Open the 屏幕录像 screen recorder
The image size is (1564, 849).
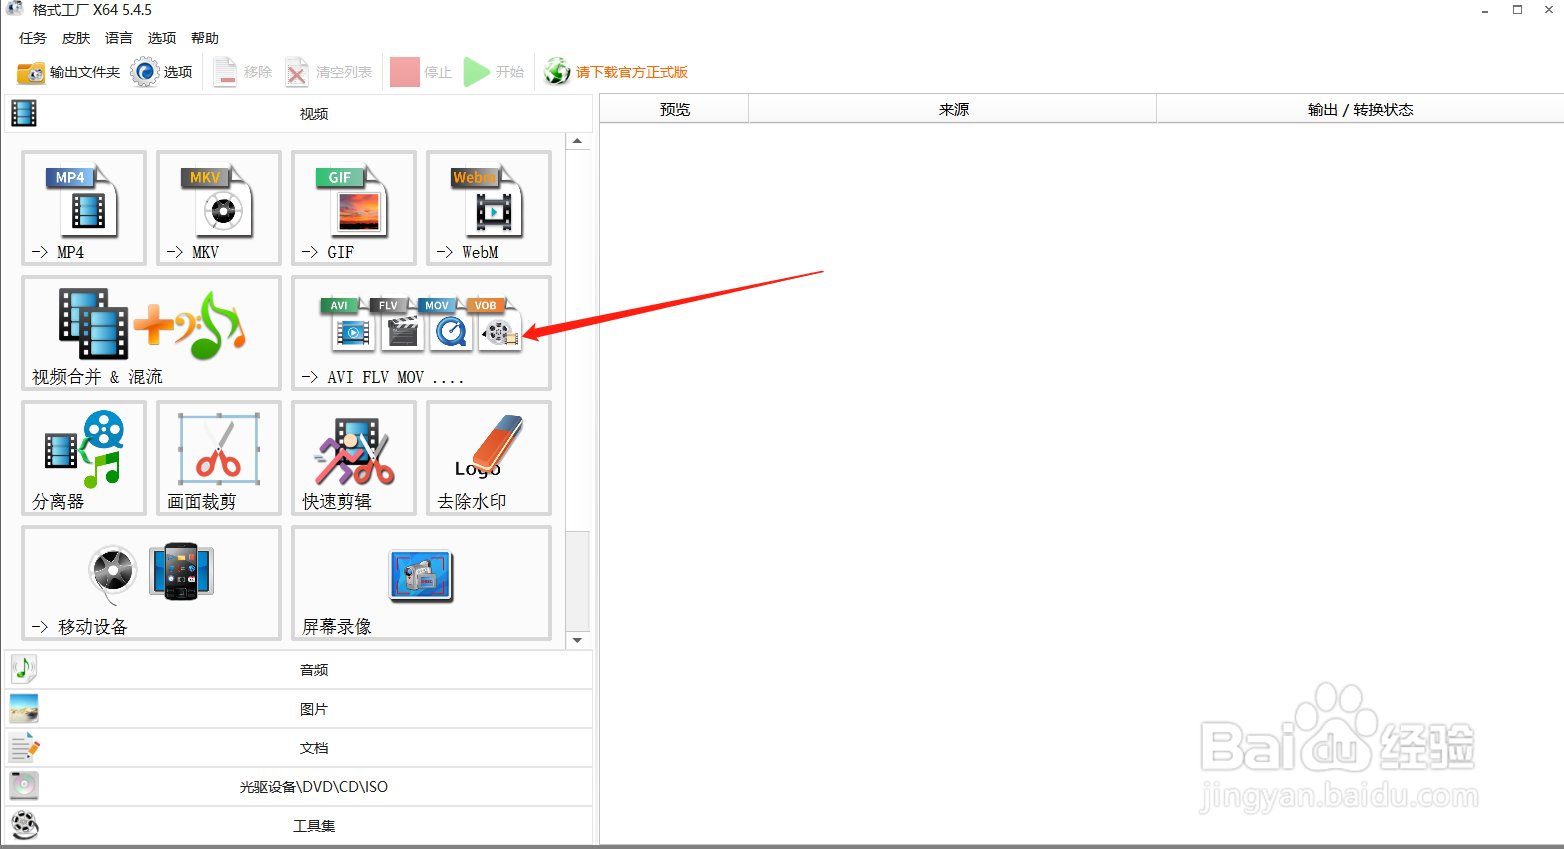click(x=421, y=583)
